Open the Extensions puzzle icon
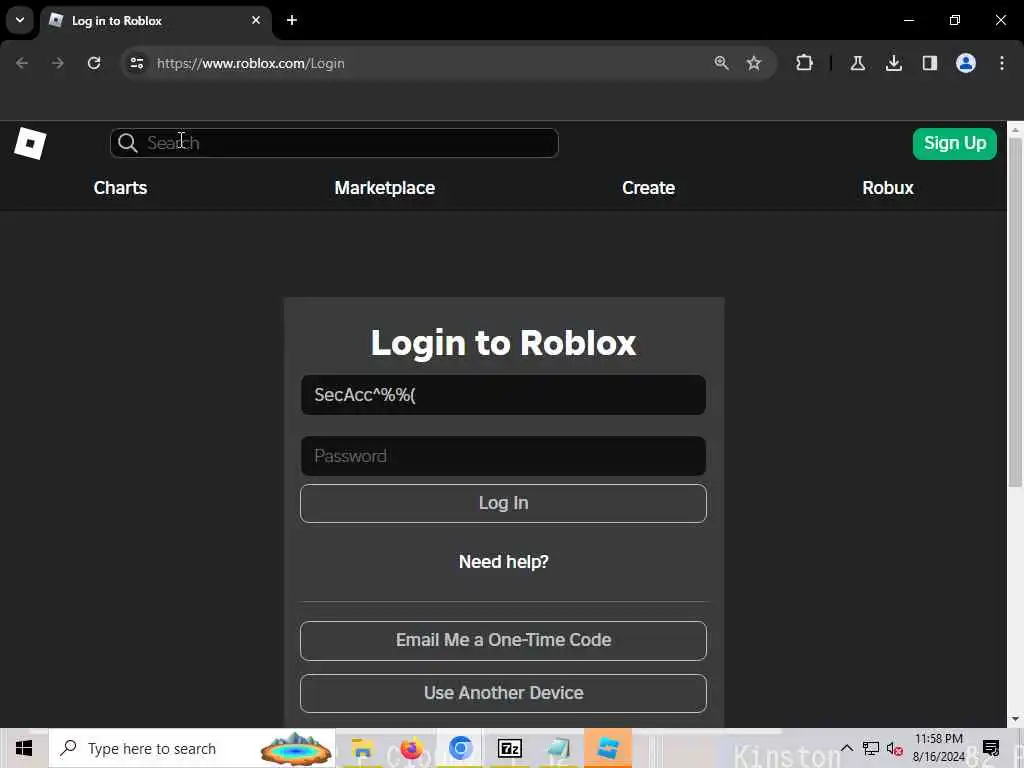 click(805, 63)
